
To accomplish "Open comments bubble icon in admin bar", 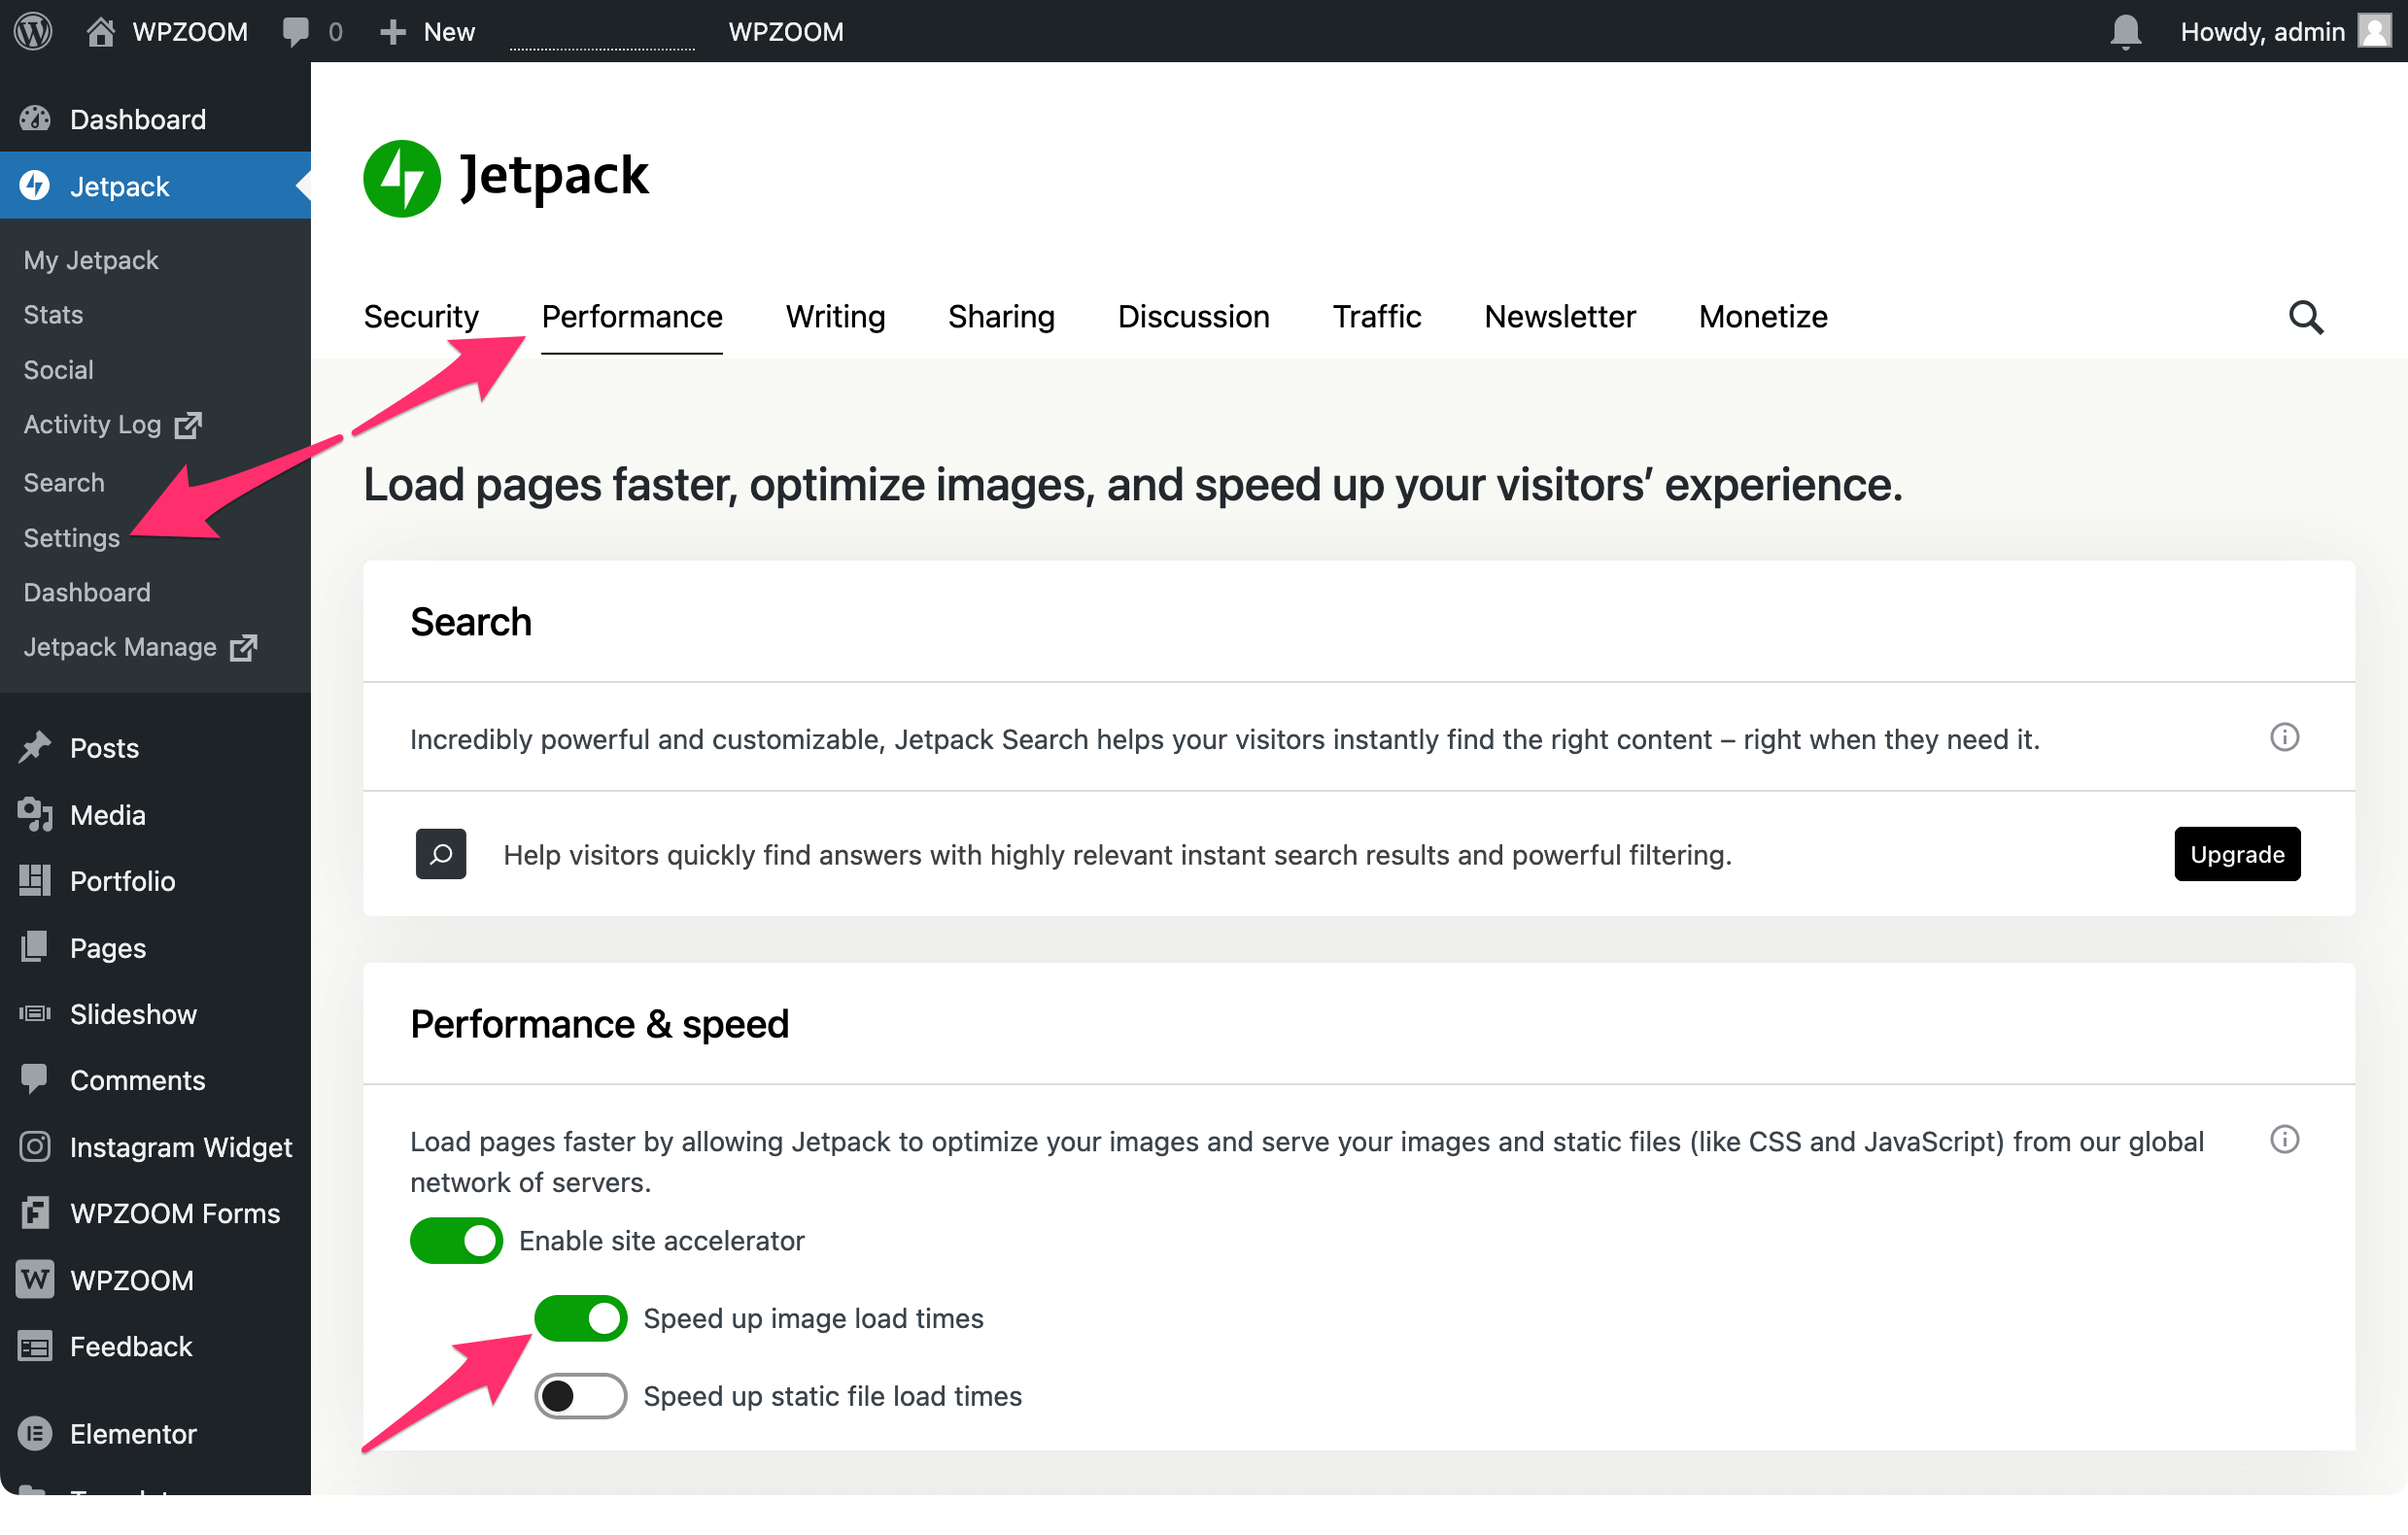I will coord(295,31).
